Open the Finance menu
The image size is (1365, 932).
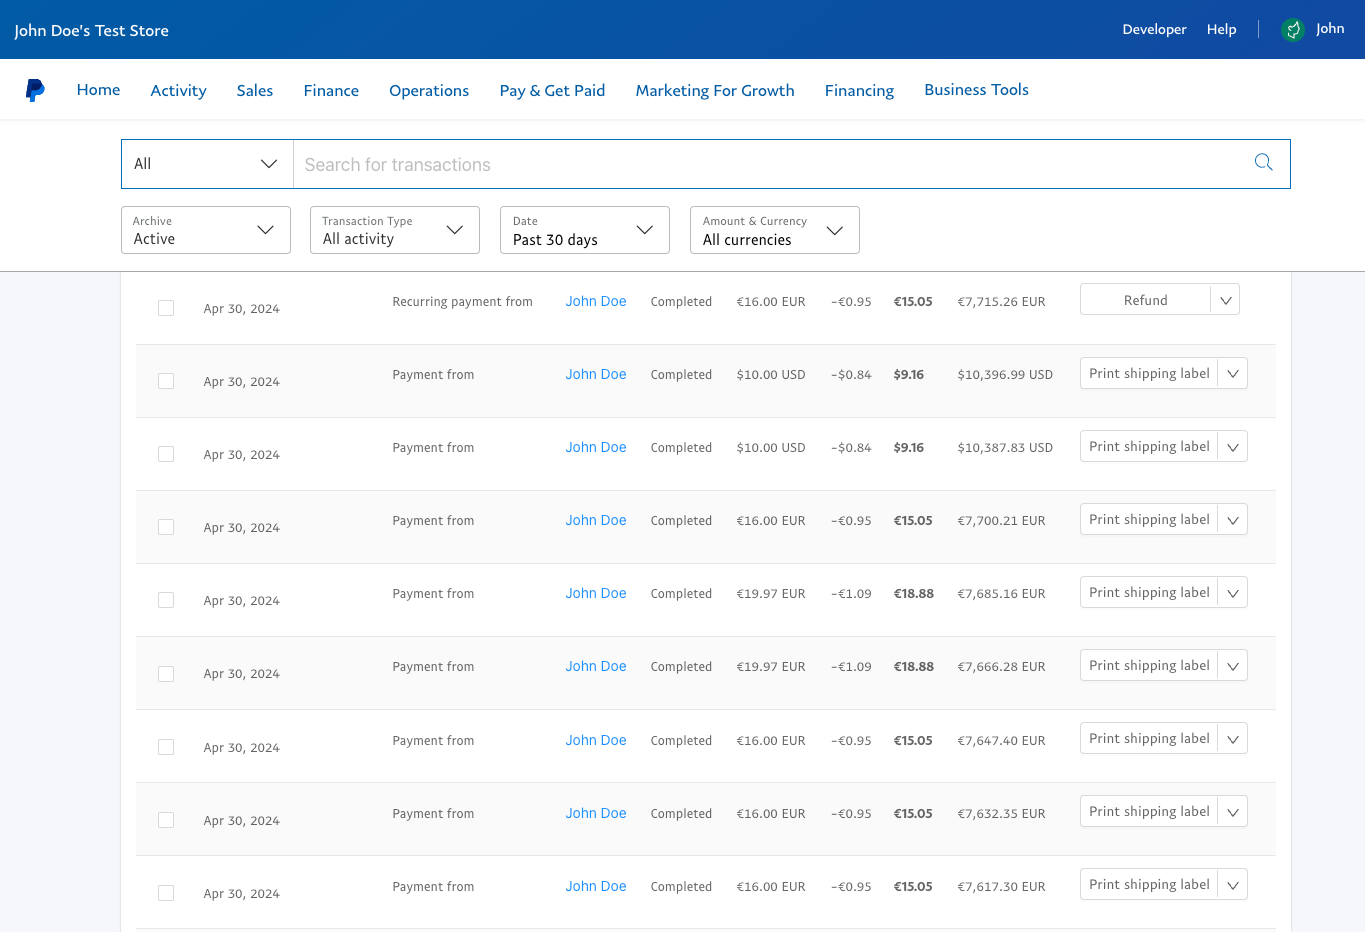tap(331, 91)
